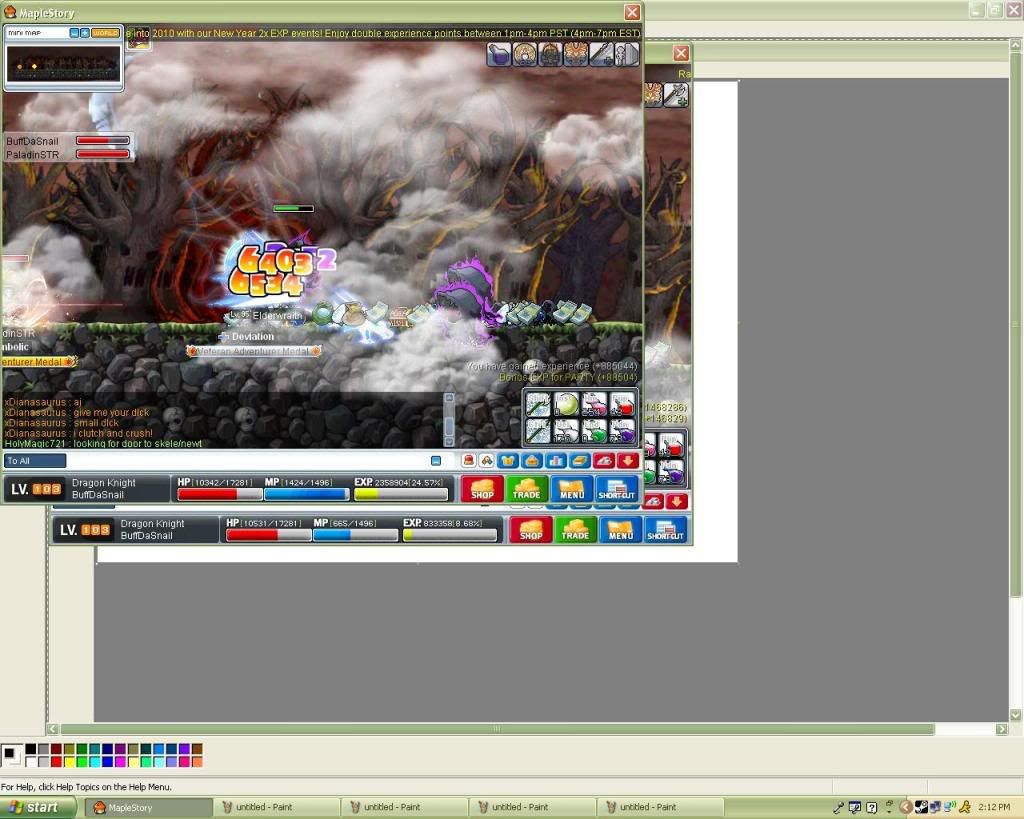The width and height of the screenshot is (1024, 819).
Task: Click the "You have gained experience (+885044)" message
Action: [x=552, y=366]
